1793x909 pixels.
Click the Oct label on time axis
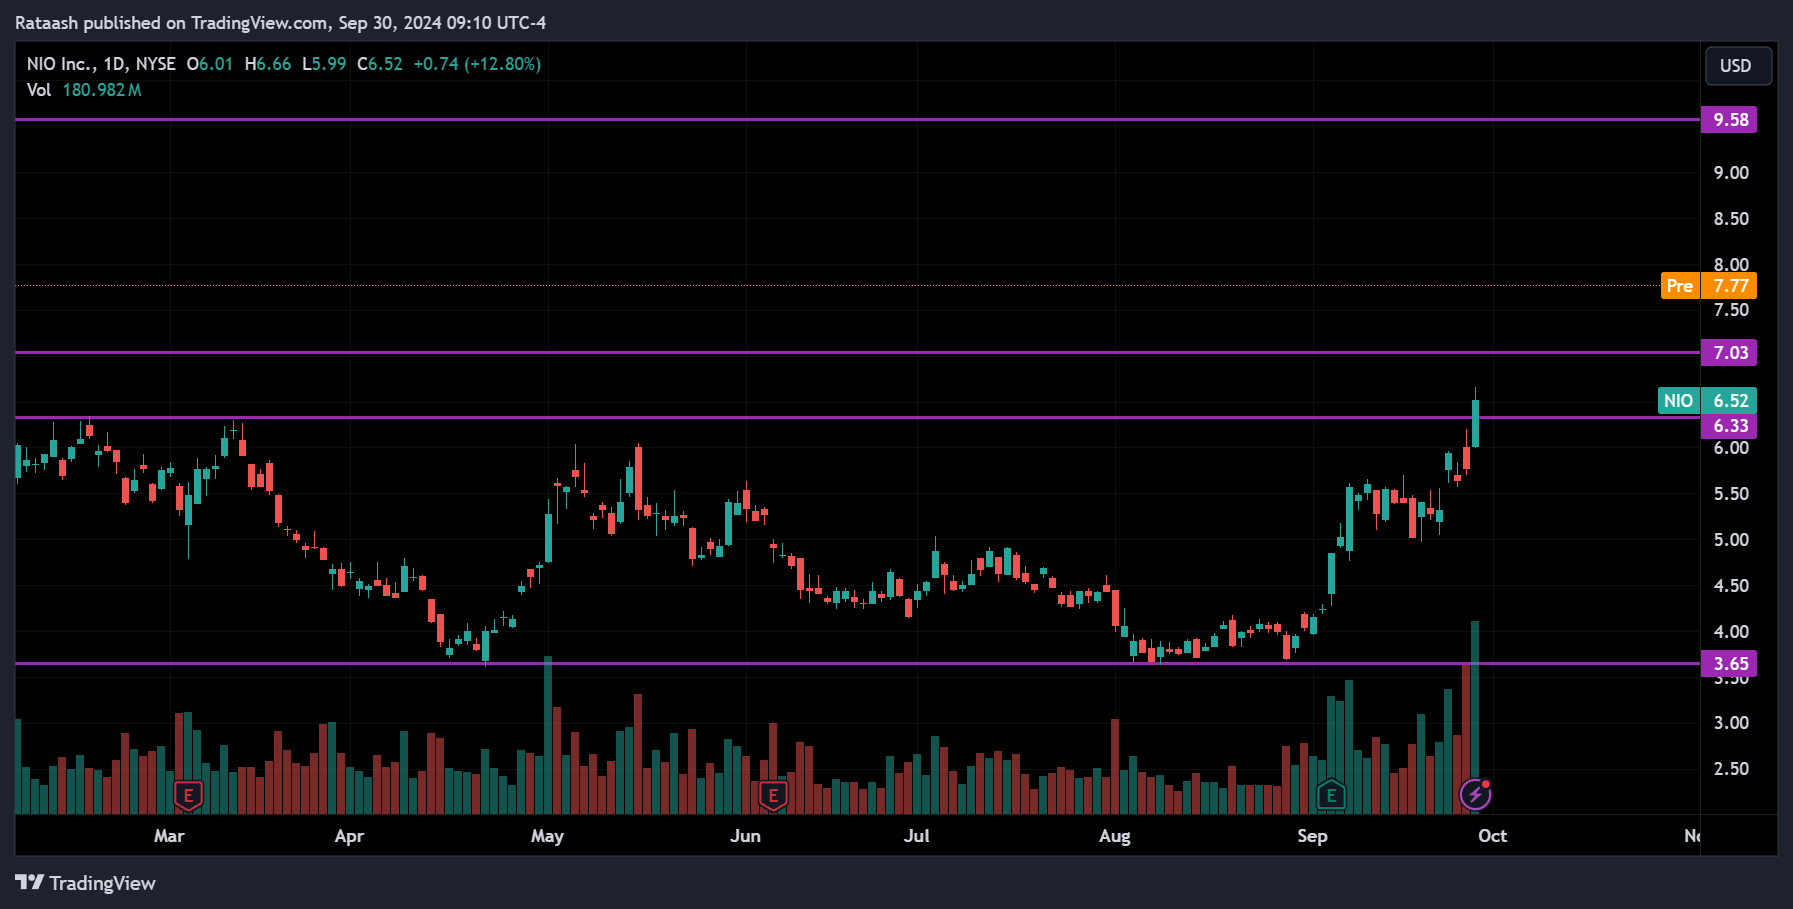coord(1492,836)
